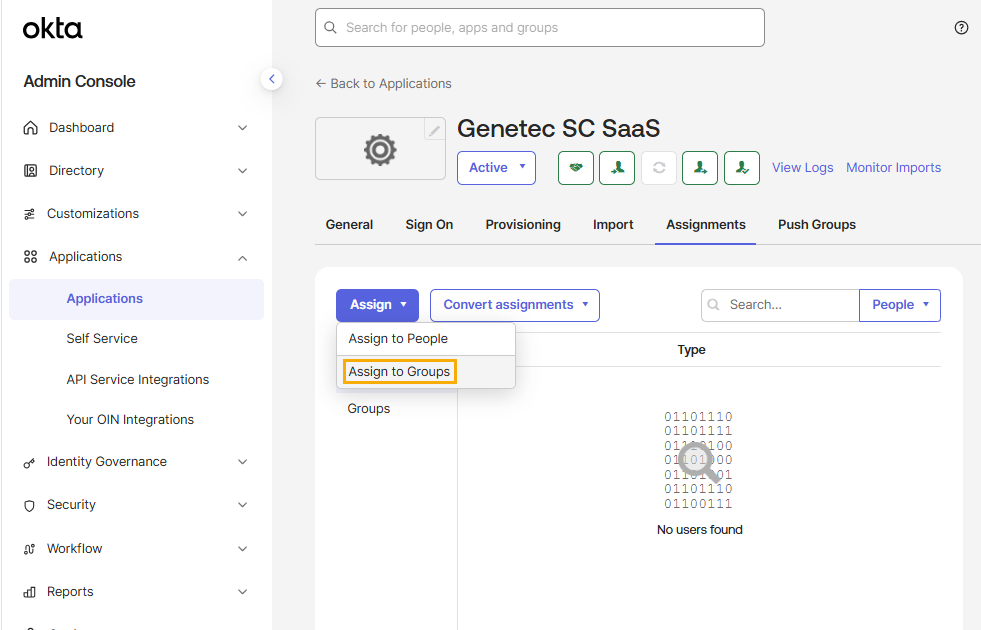Image resolution: width=981 pixels, height=630 pixels.
Task: Click the Type column header
Action: click(691, 350)
